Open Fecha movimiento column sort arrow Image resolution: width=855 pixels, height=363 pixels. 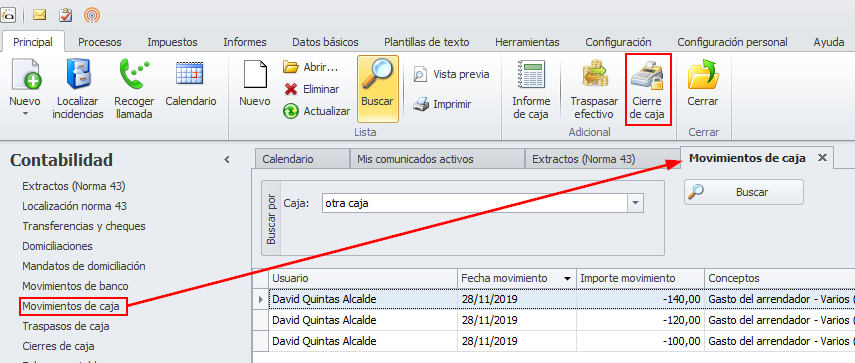[x=567, y=279]
